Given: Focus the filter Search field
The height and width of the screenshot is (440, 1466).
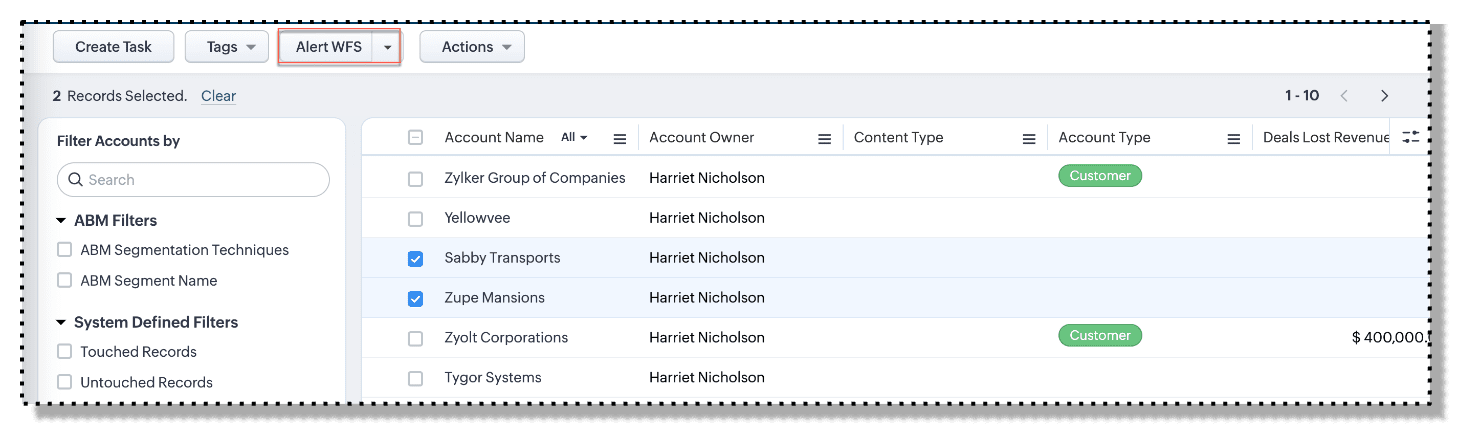Looking at the screenshot, I should (200, 180).
